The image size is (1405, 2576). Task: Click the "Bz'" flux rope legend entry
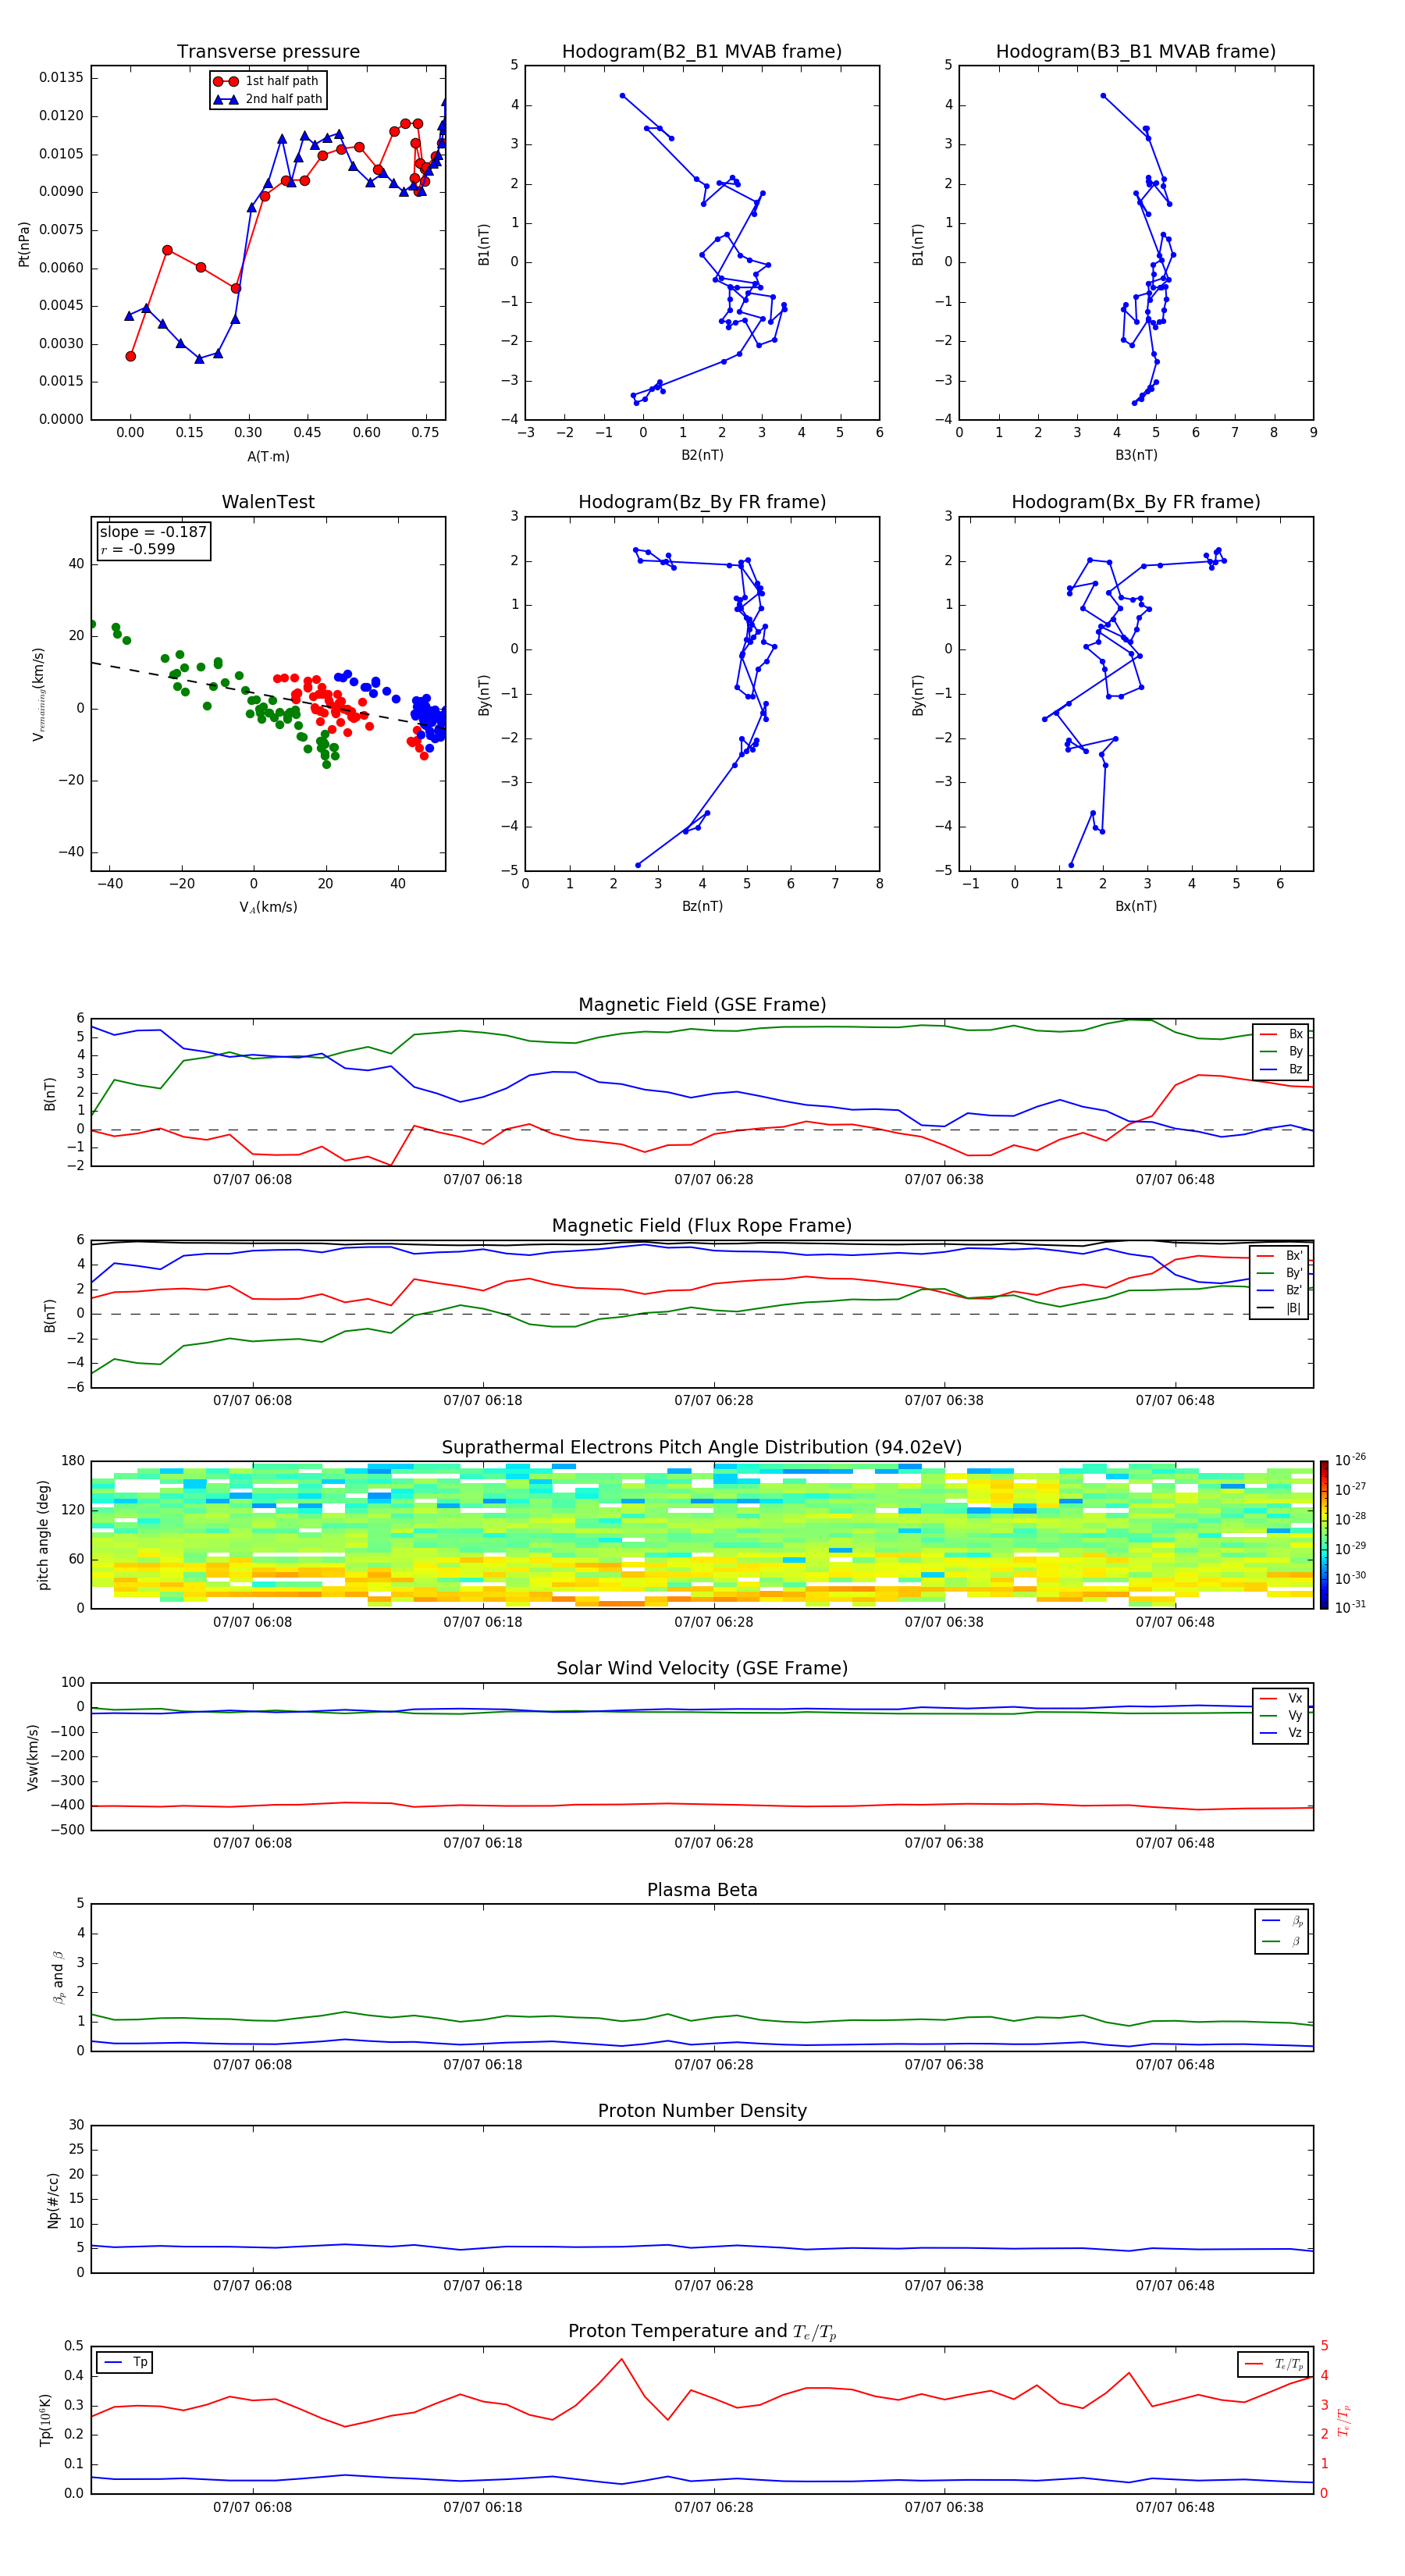click(1280, 1291)
